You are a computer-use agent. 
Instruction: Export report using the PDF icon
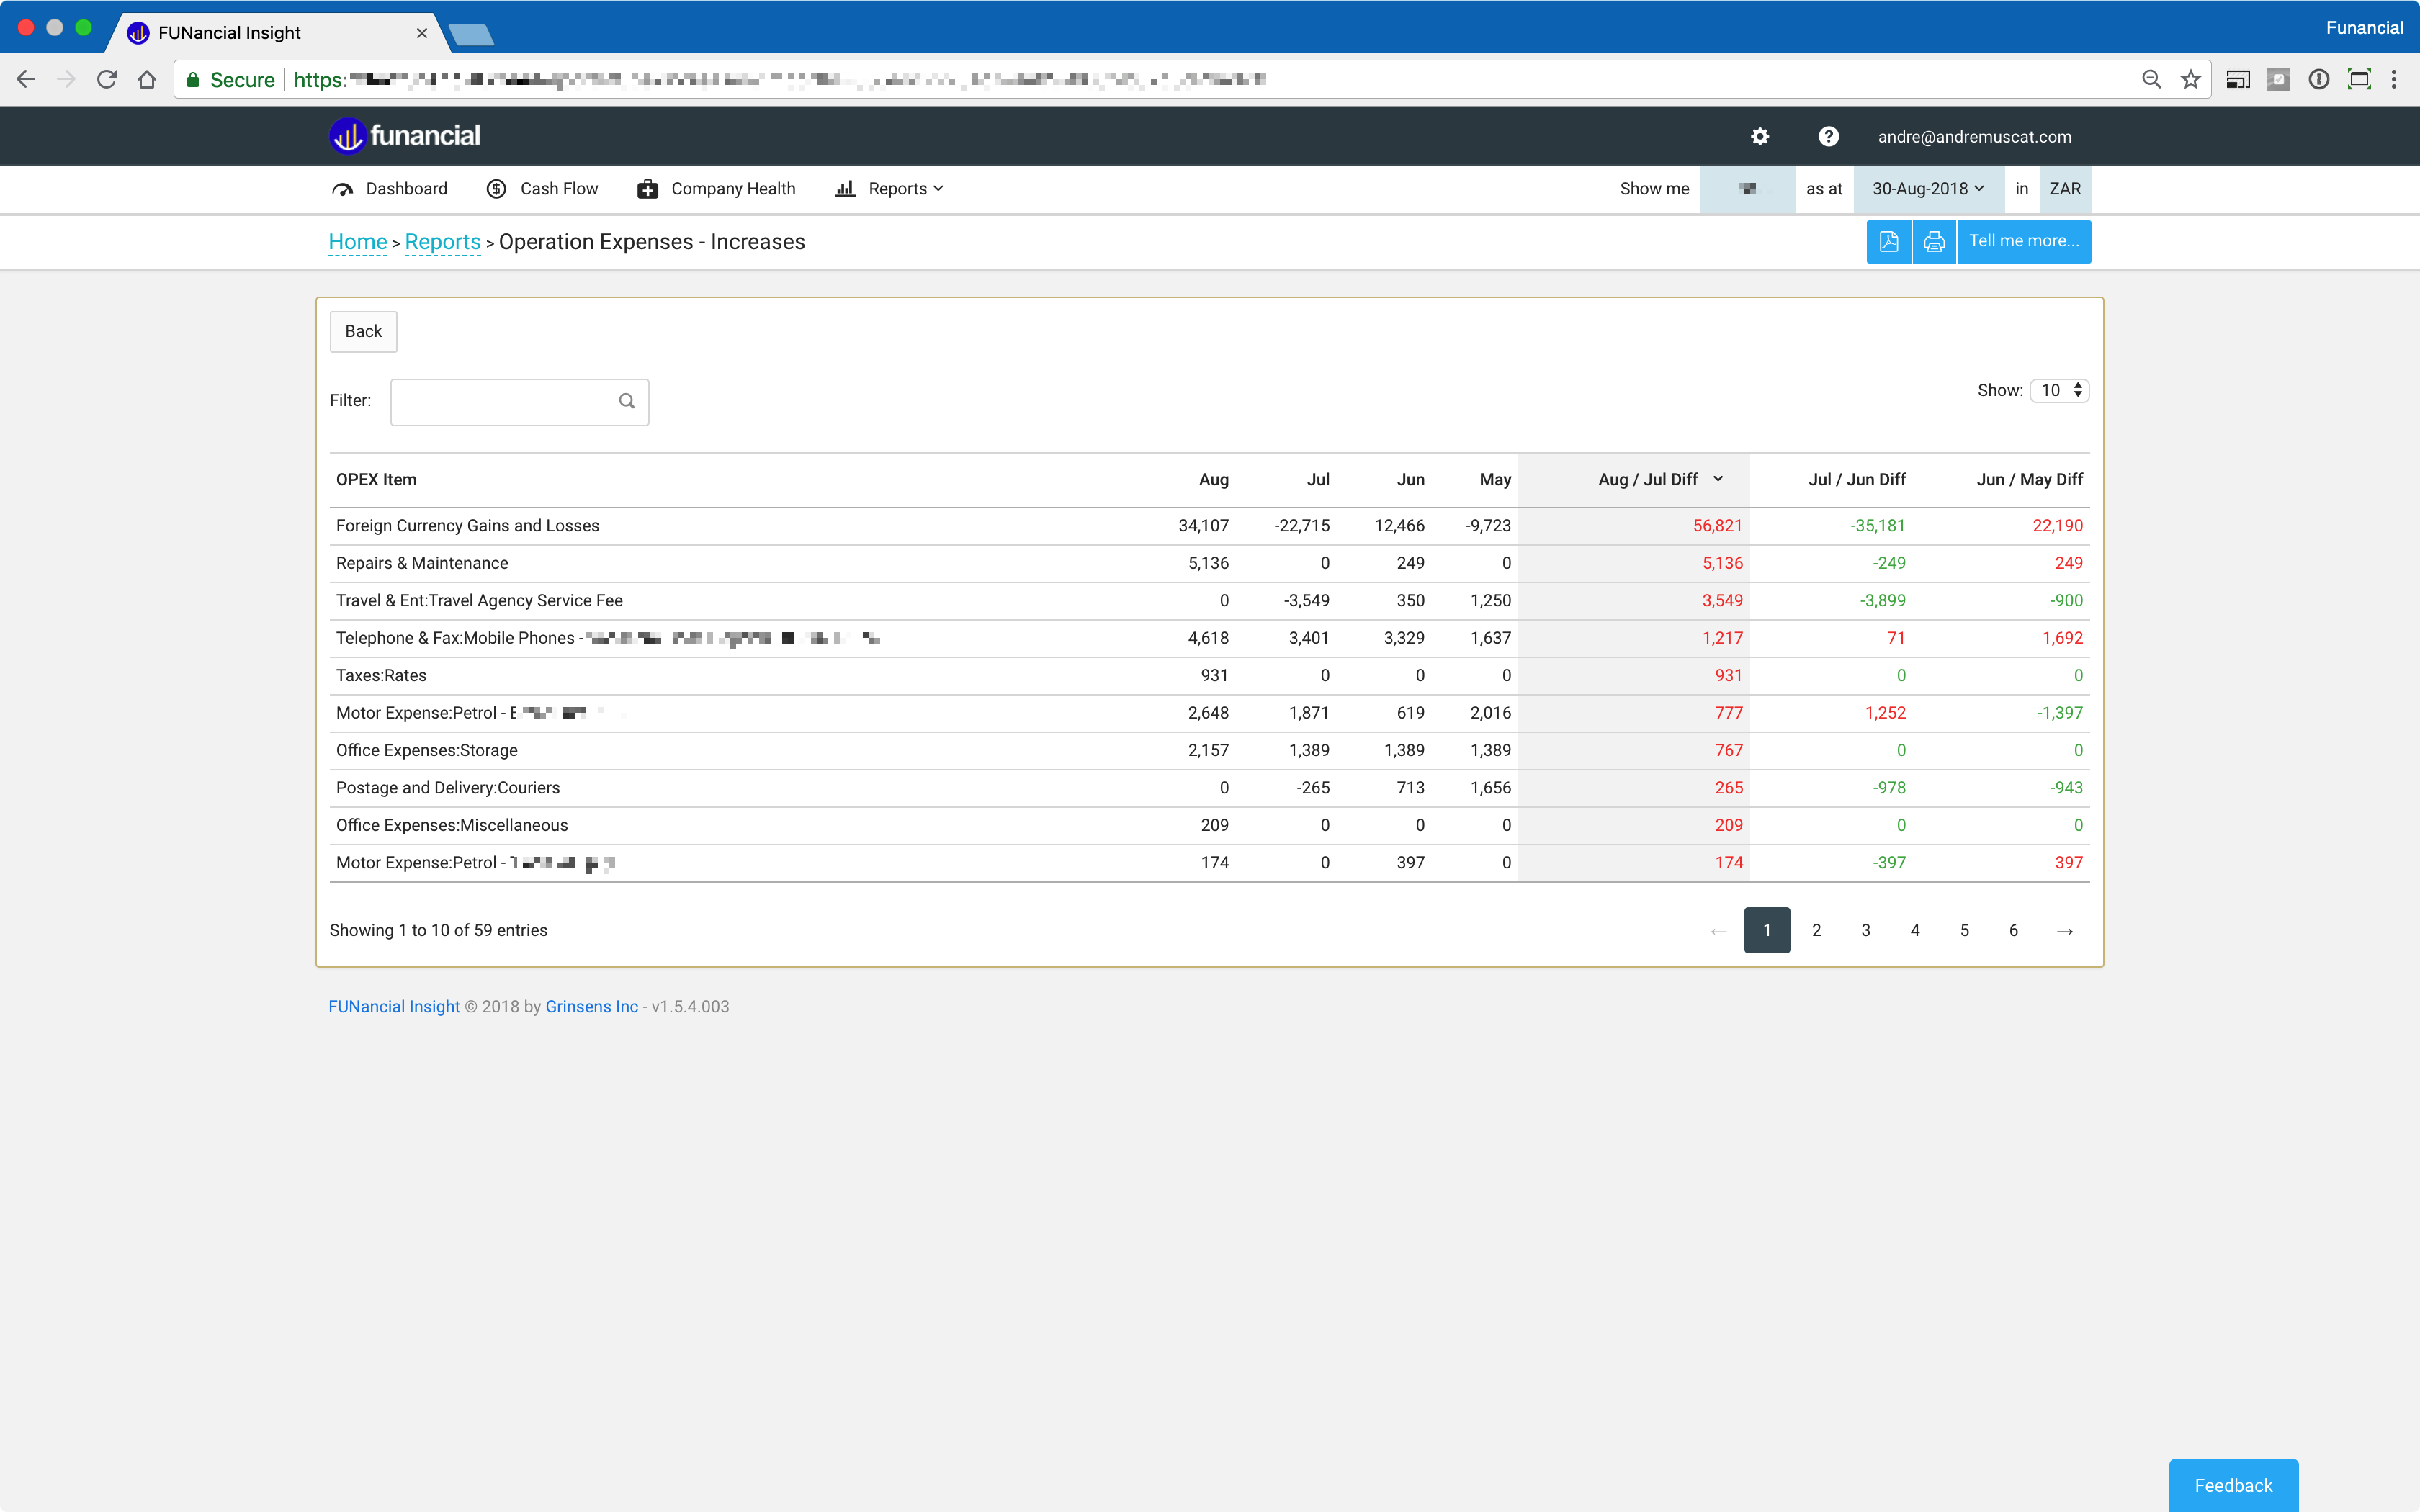tap(1888, 242)
